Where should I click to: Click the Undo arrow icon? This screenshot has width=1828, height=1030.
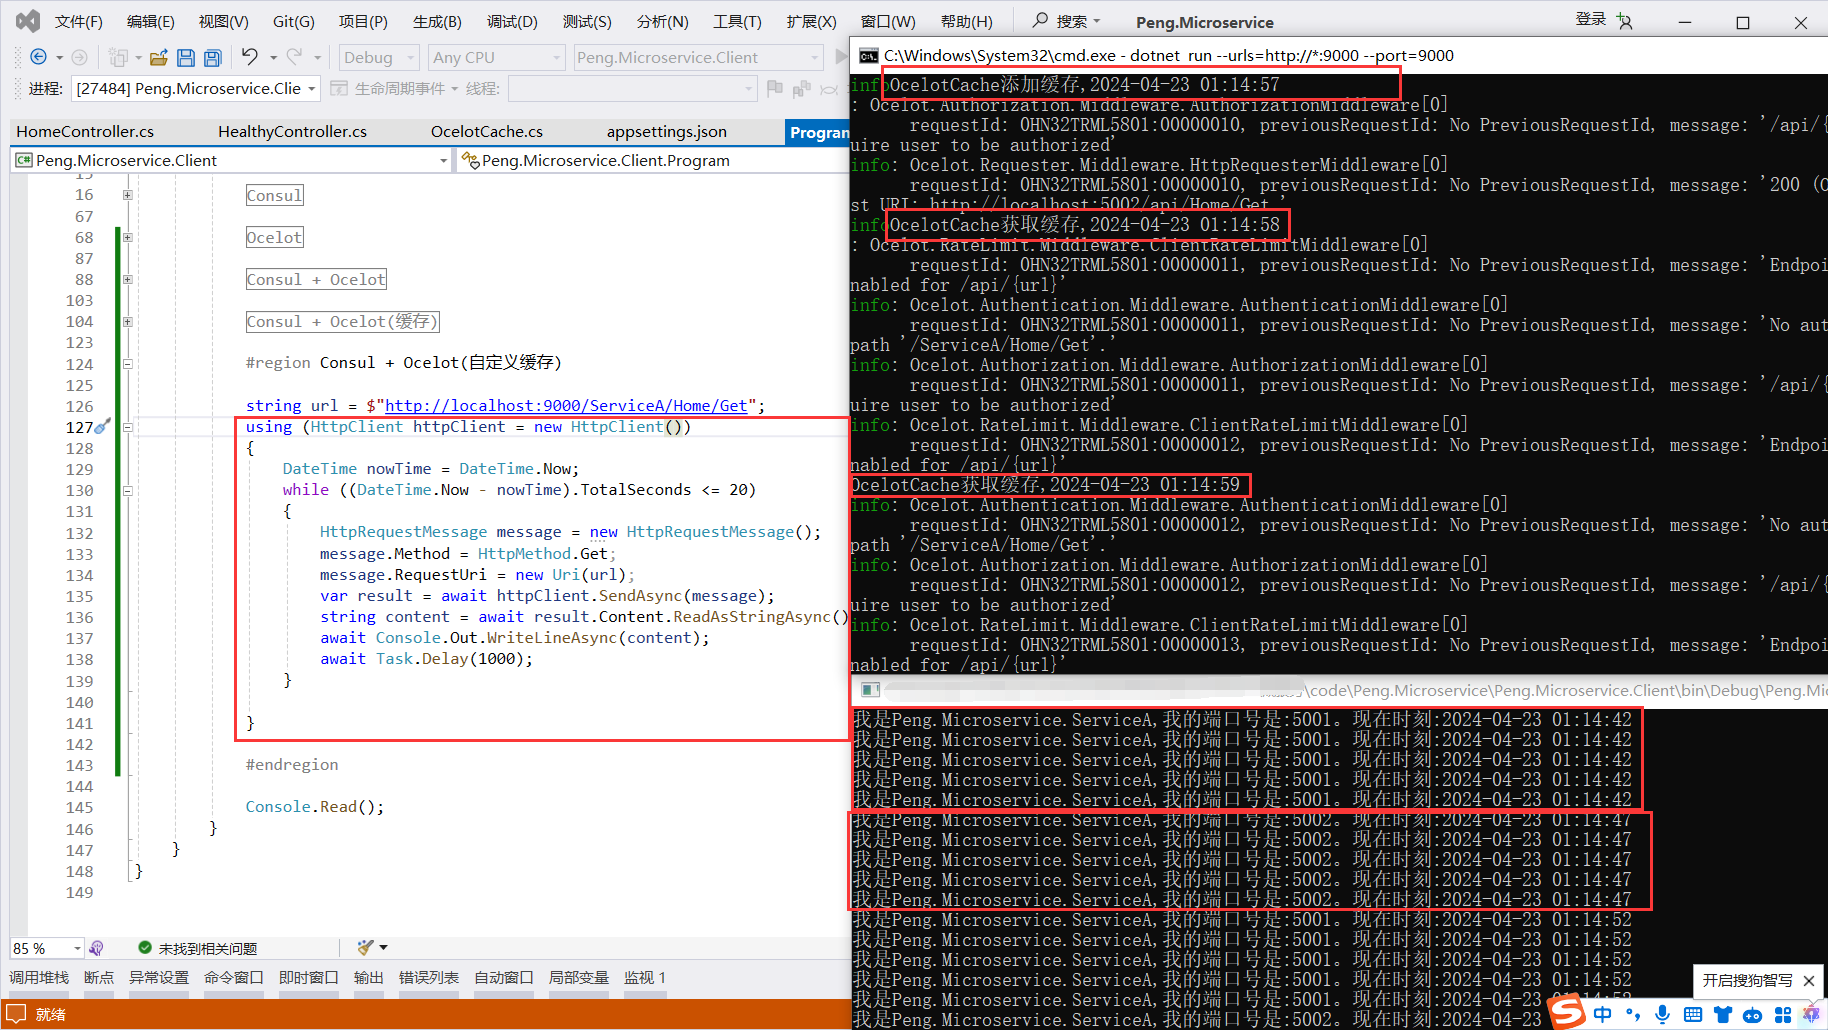[x=249, y=57]
